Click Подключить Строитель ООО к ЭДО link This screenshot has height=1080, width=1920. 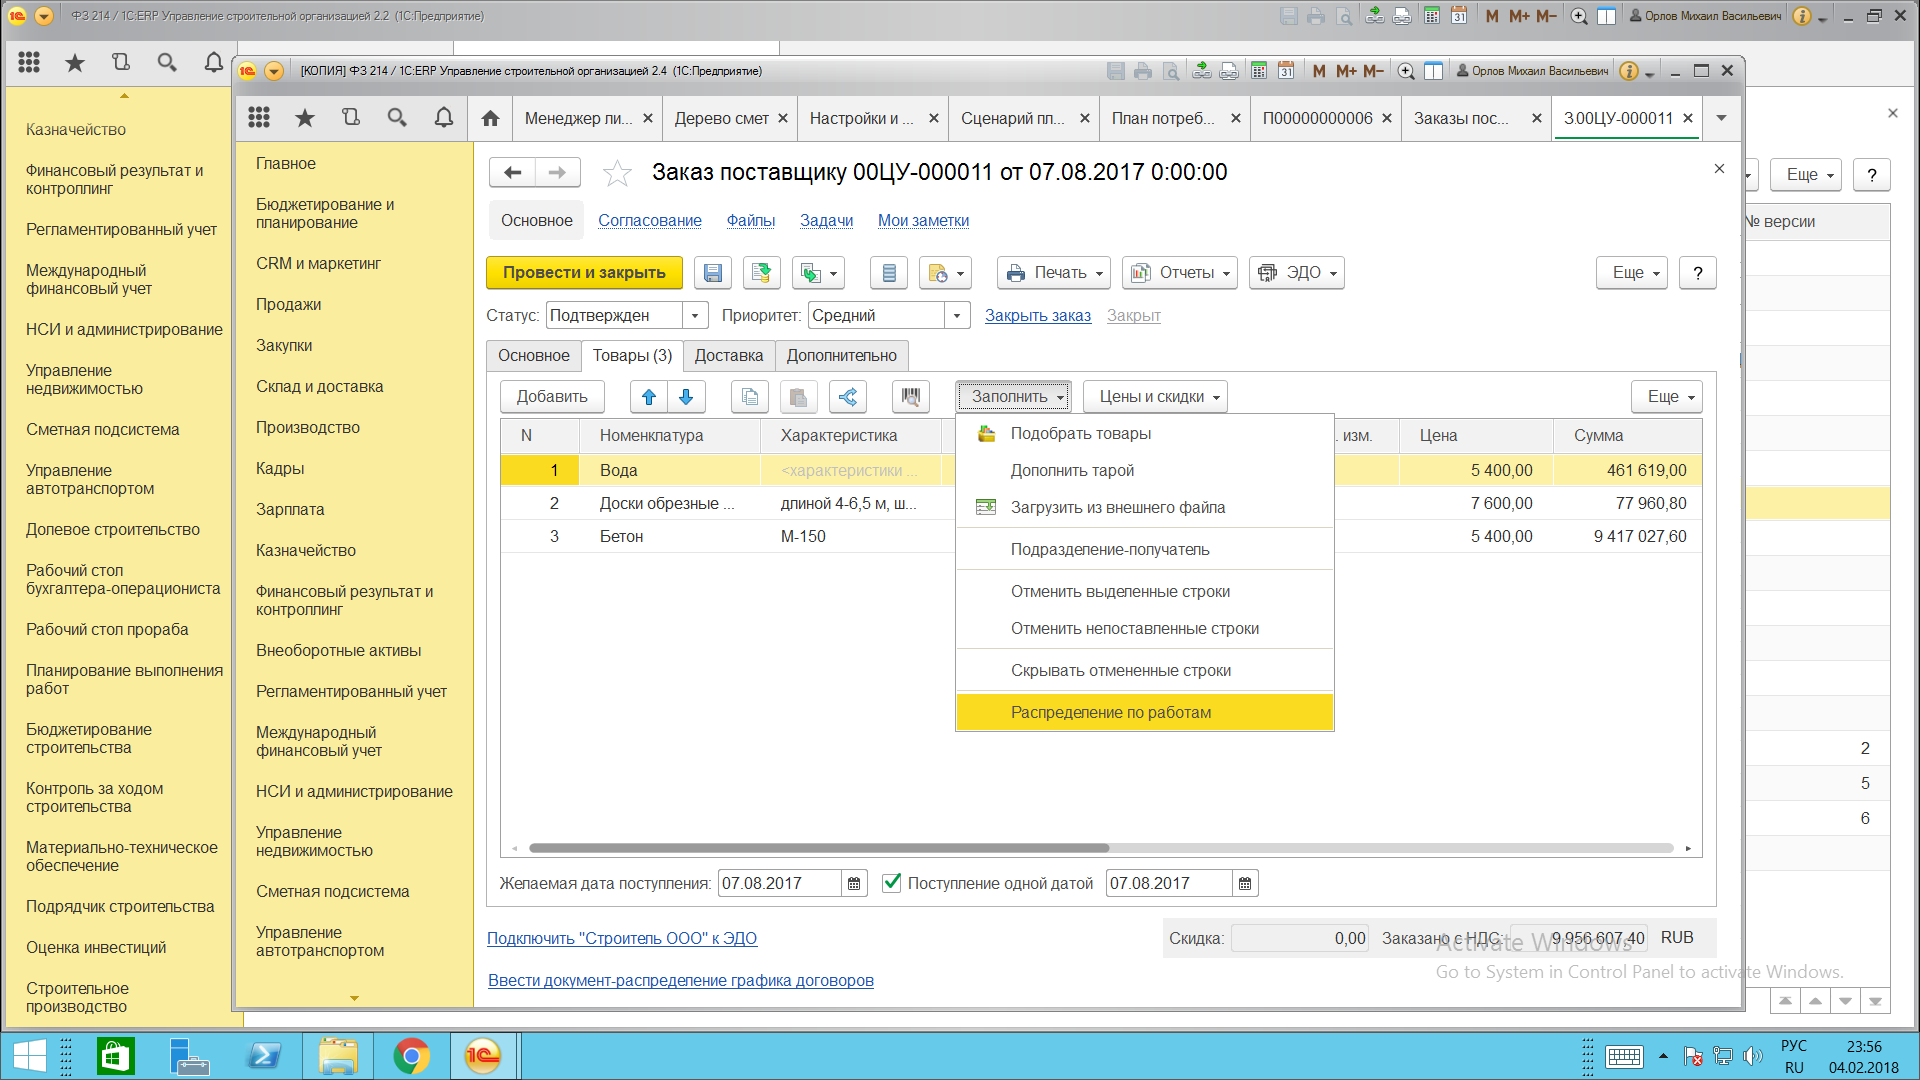622,938
